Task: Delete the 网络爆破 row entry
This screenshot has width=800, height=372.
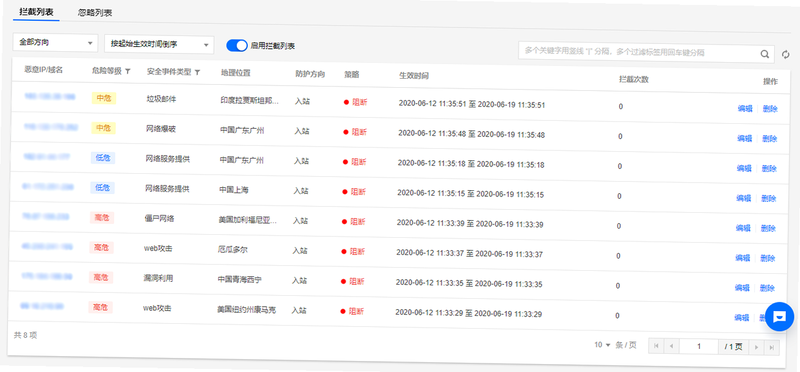Action: (x=769, y=139)
